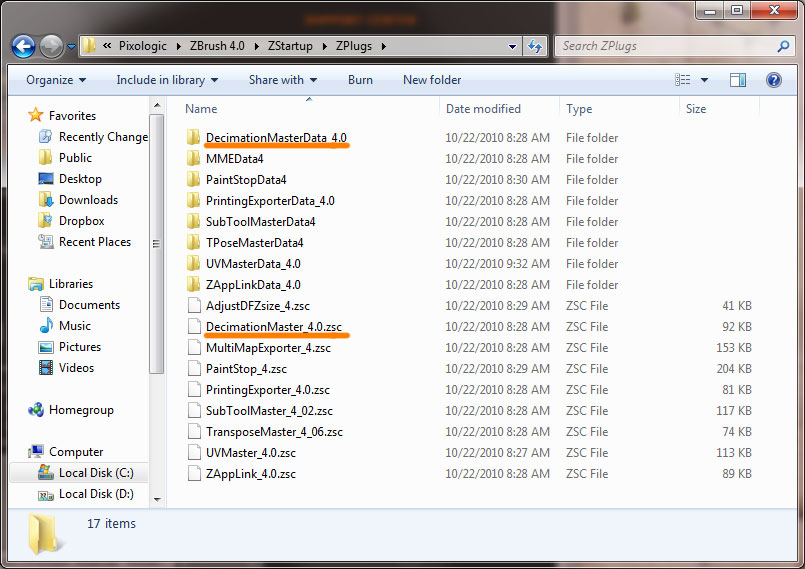The image size is (805, 569).
Task: Select the DecimationMasterData_4.0 folder icon
Action: (x=194, y=137)
